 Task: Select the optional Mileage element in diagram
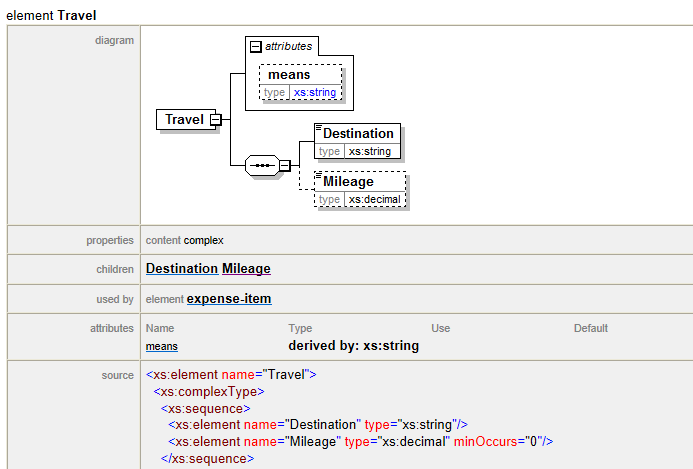(x=348, y=182)
